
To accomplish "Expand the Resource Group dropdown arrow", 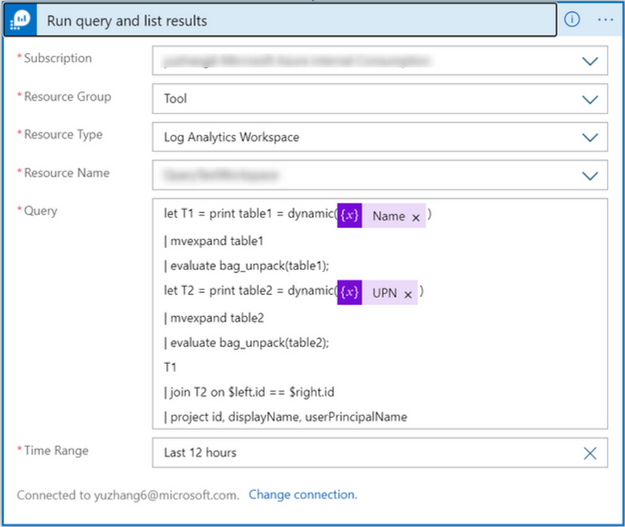I will tap(590, 99).
